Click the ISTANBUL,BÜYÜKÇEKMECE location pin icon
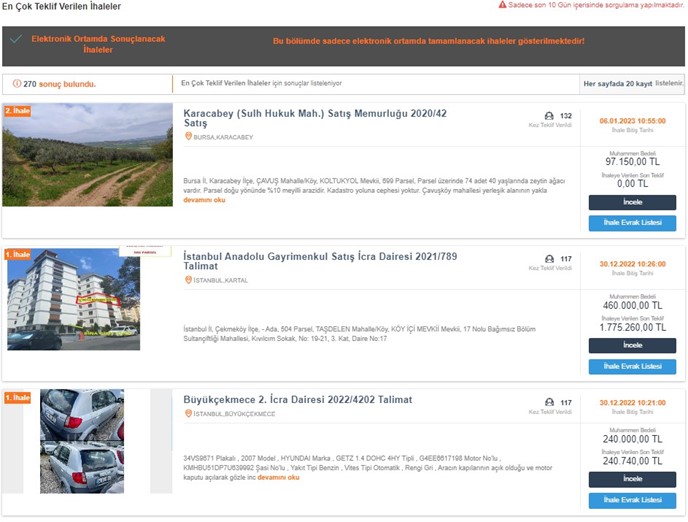 [188, 414]
